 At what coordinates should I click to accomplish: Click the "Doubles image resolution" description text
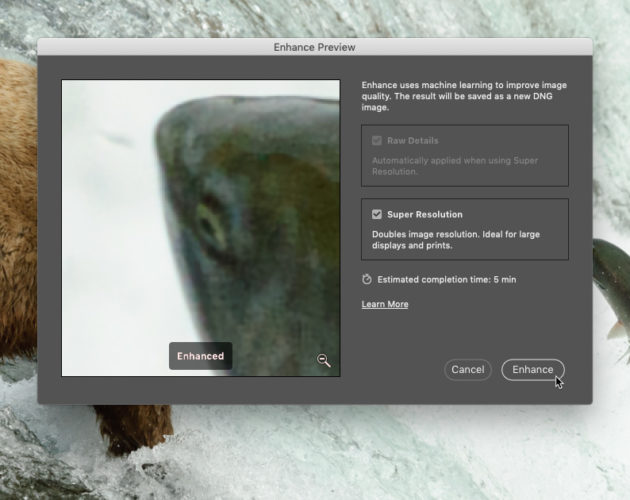pyautogui.click(x=456, y=240)
